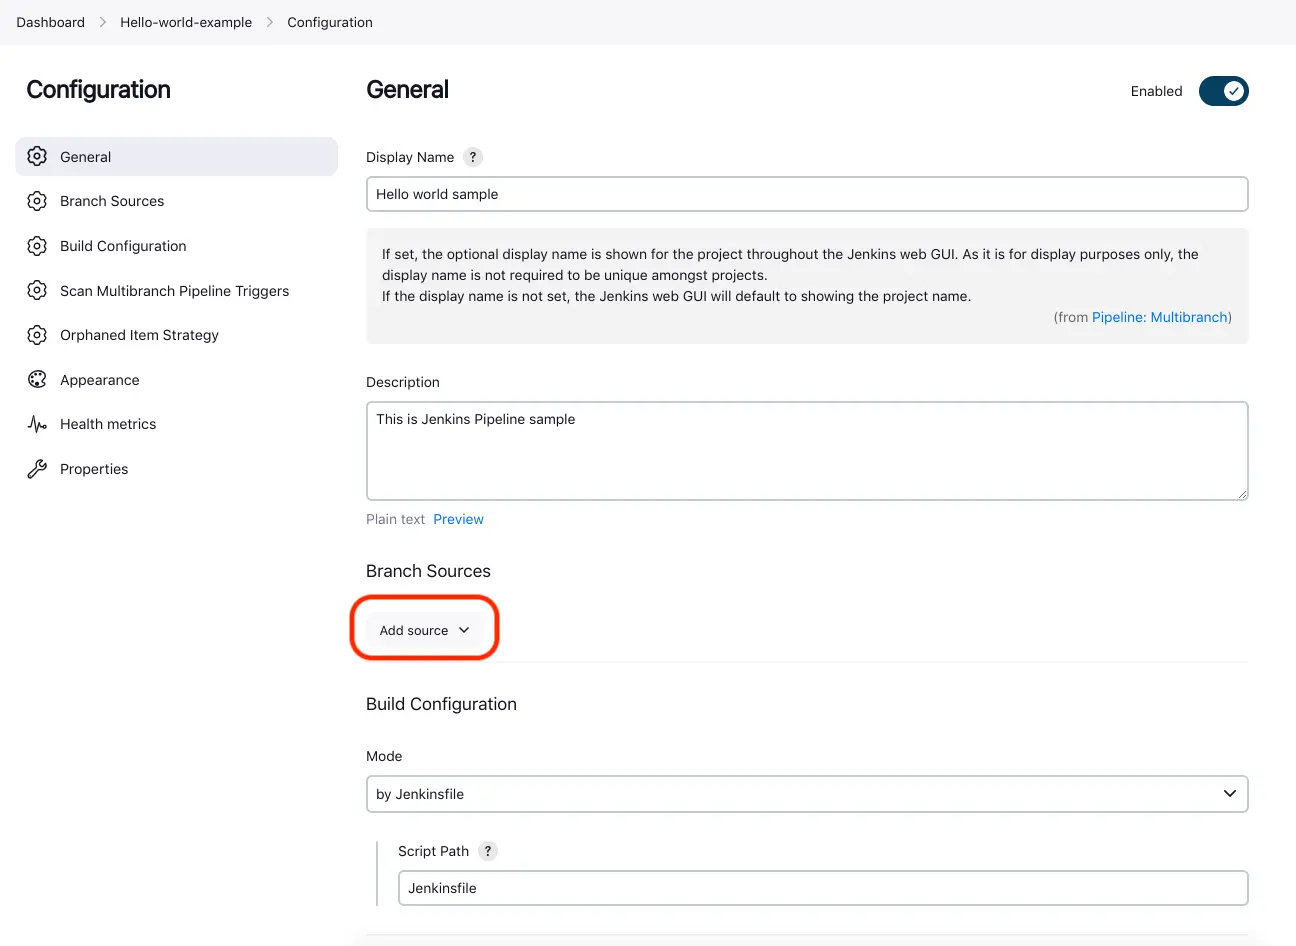Toggle the Enabled switch off
The width and height of the screenshot is (1296, 946).
click(1224, 91)
